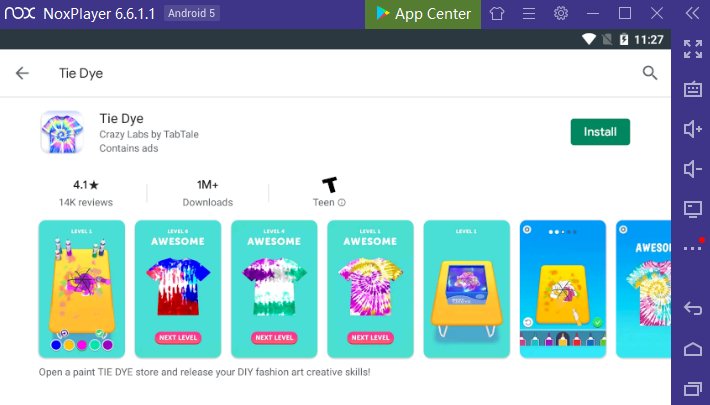The width and height of the screenshot is (710, 405).
Task: Open keyboard mapping in sidebar
Action: coord(693,89)
